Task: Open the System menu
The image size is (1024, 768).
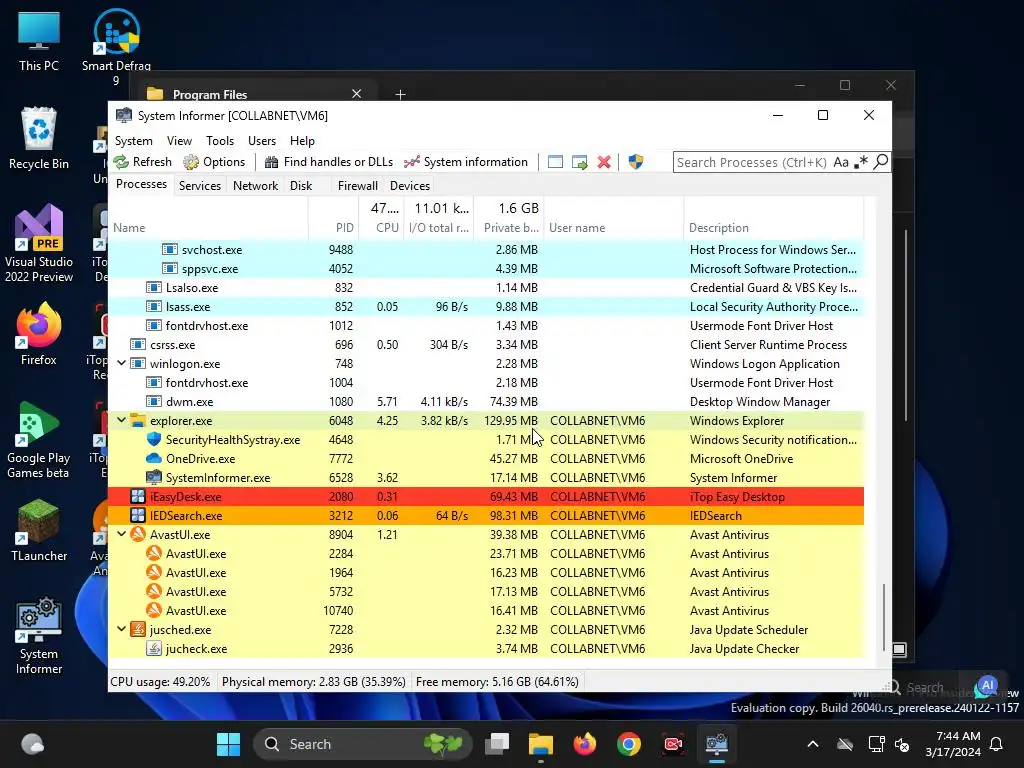Action: point(134,141)
